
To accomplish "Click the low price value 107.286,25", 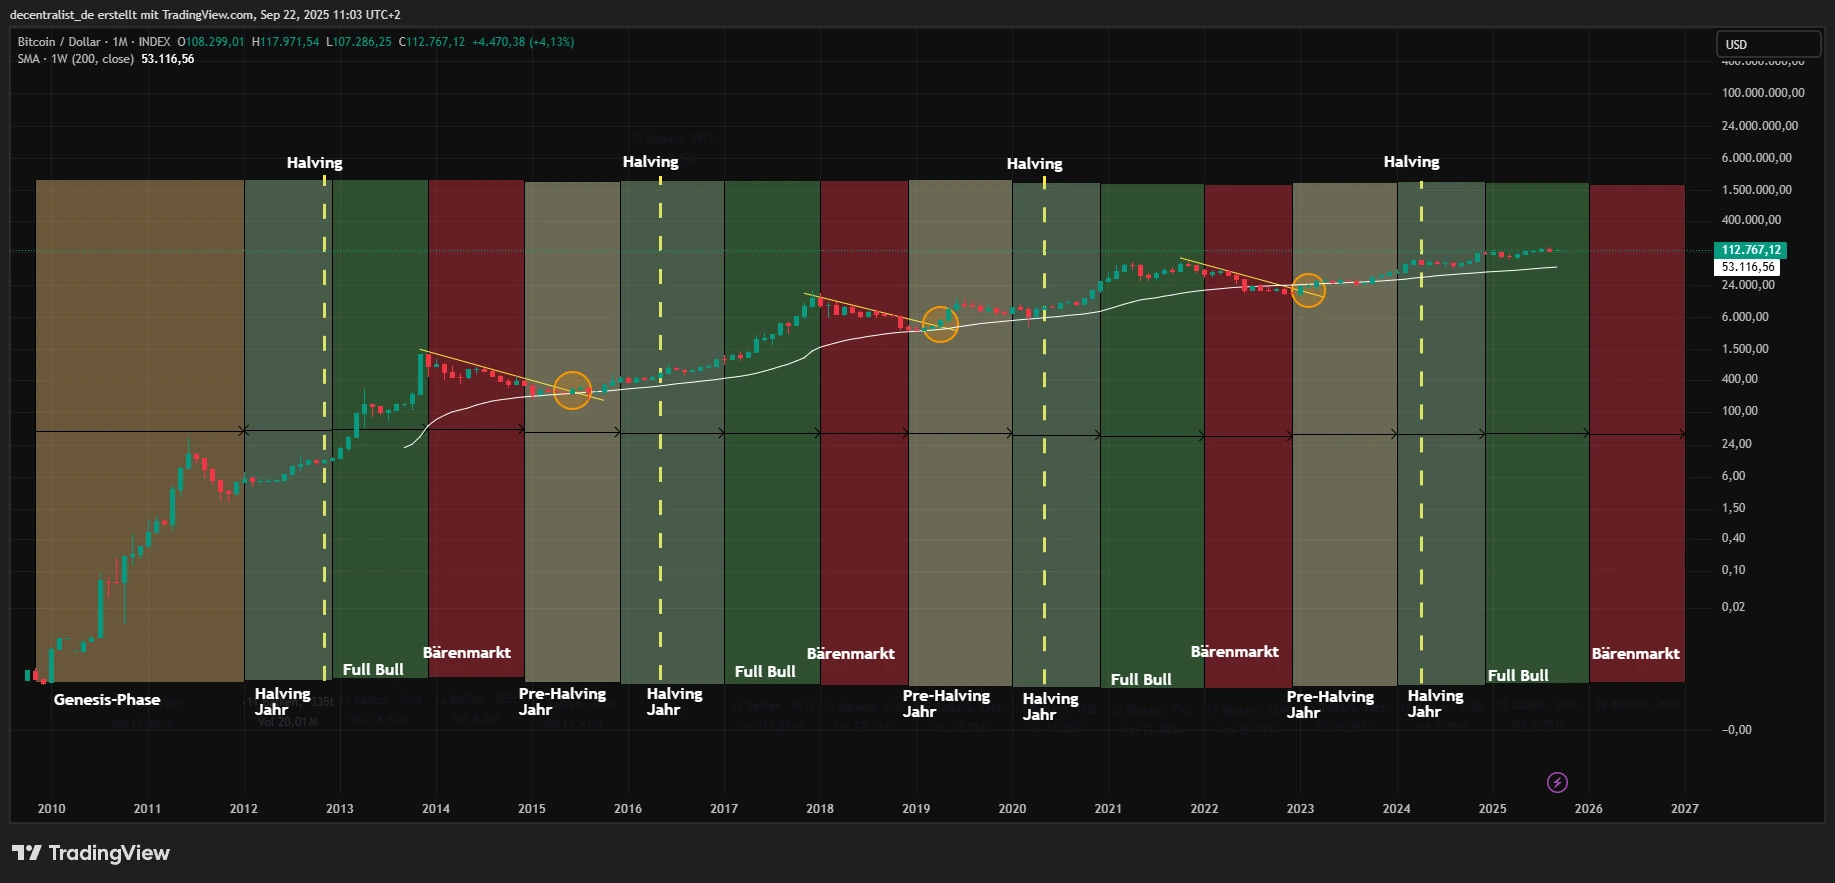I will coord(362,42).
